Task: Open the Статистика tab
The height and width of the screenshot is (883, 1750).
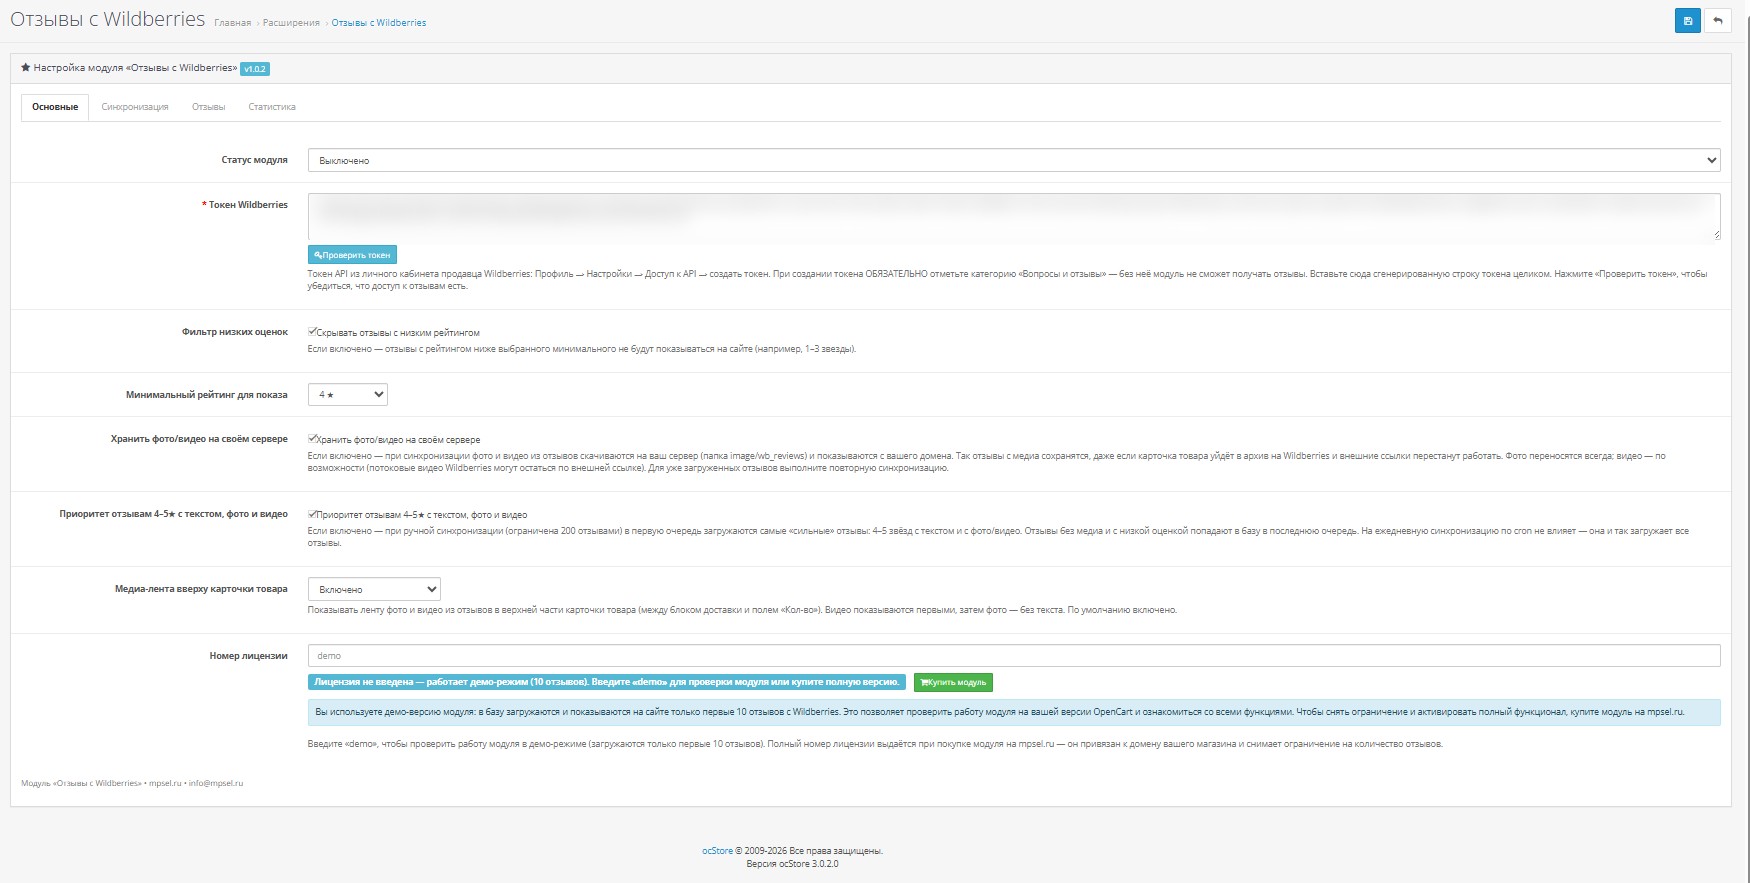Action: coord(272,107)
